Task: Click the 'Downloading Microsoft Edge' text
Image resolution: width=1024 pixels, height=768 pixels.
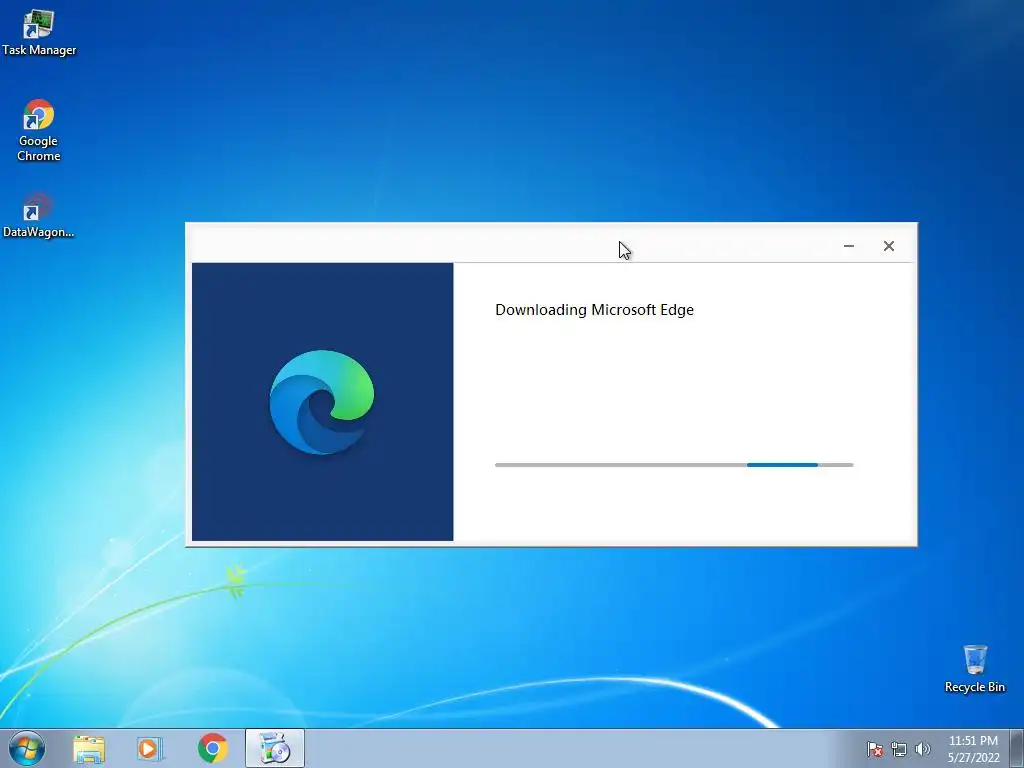Action: 594,310
